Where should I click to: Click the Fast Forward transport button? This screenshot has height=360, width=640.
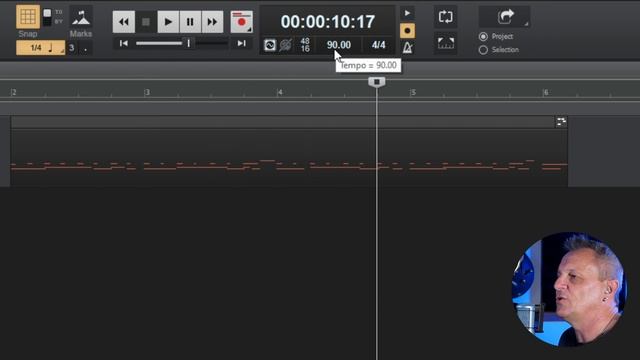pyautogui.click(x=212, y=22)
